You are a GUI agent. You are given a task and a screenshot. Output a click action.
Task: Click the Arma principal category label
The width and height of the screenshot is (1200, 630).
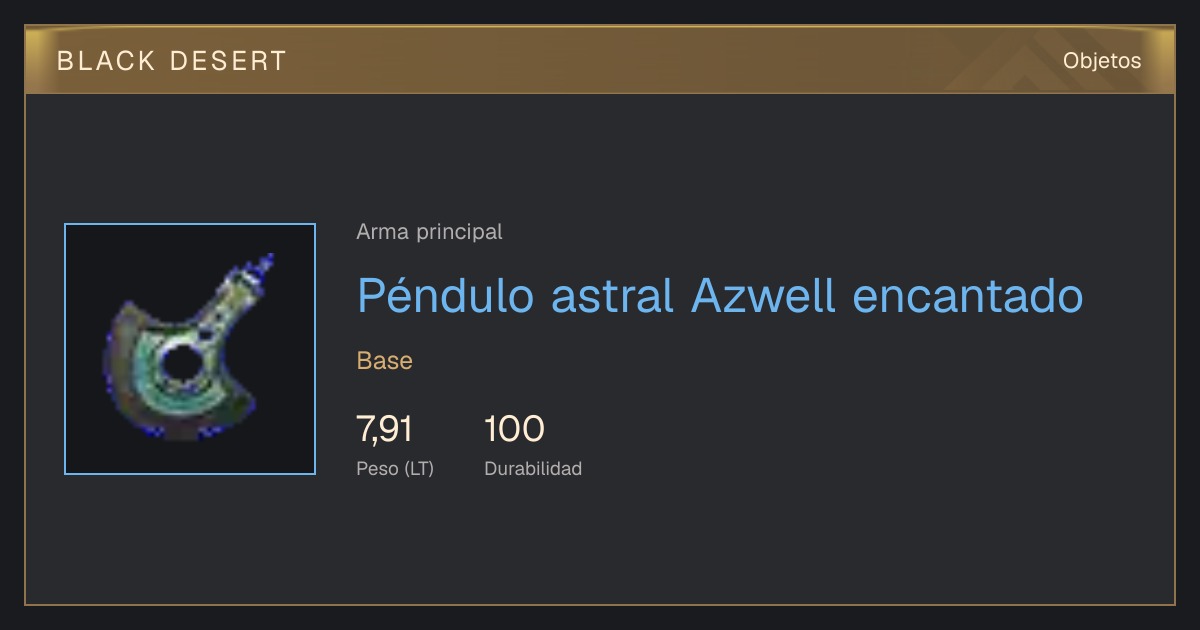pos(429,232)
